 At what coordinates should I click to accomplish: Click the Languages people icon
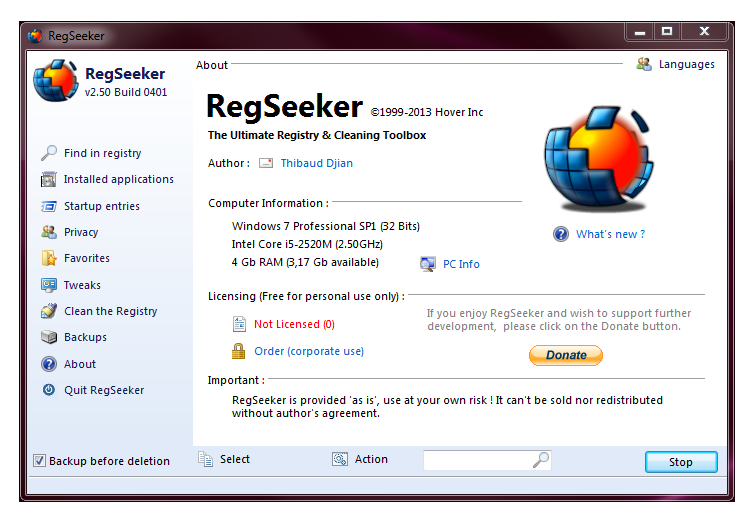click(x=644, y=64)
